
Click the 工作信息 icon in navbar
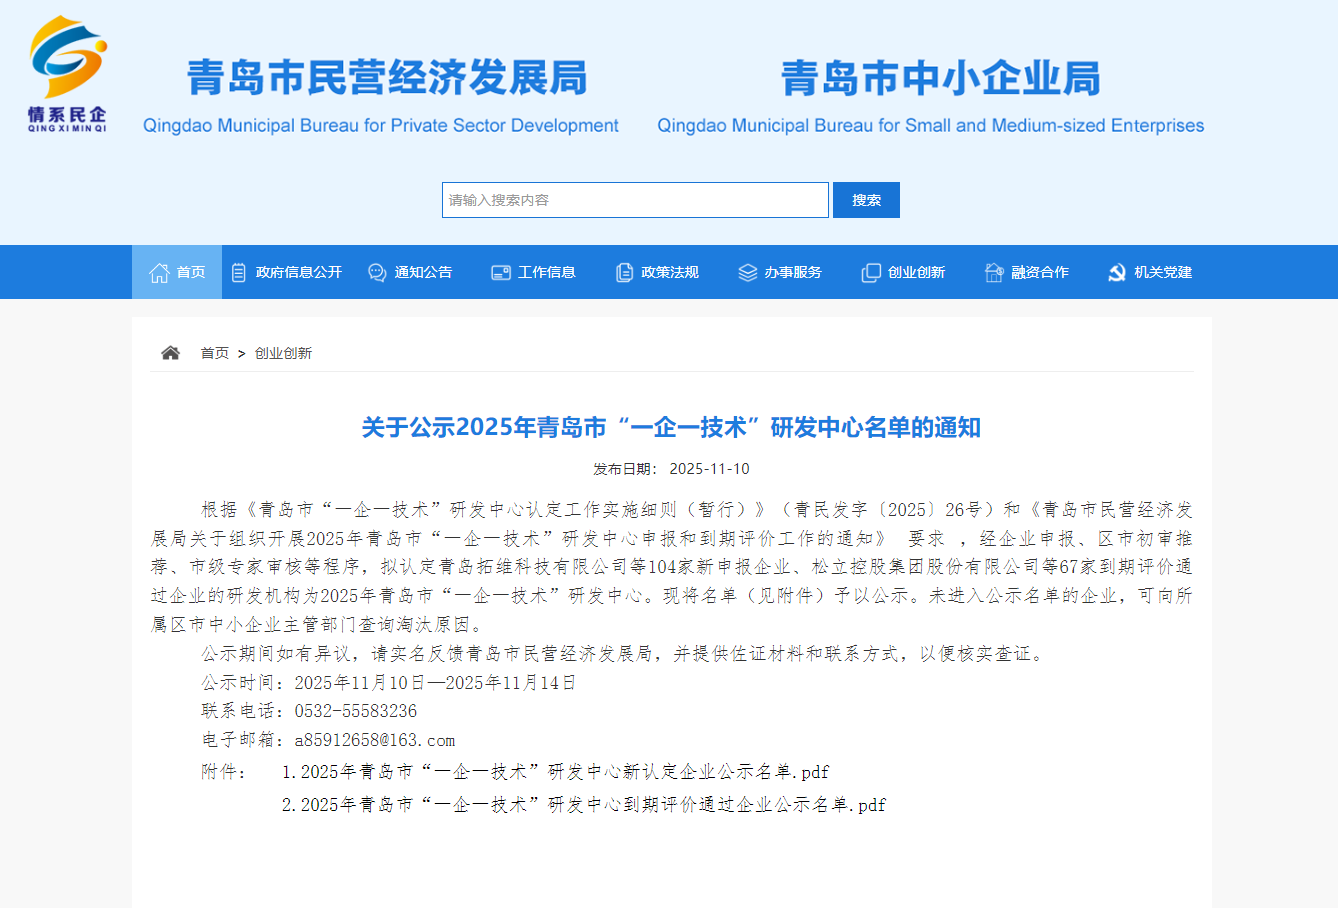(x=501, y=273)
